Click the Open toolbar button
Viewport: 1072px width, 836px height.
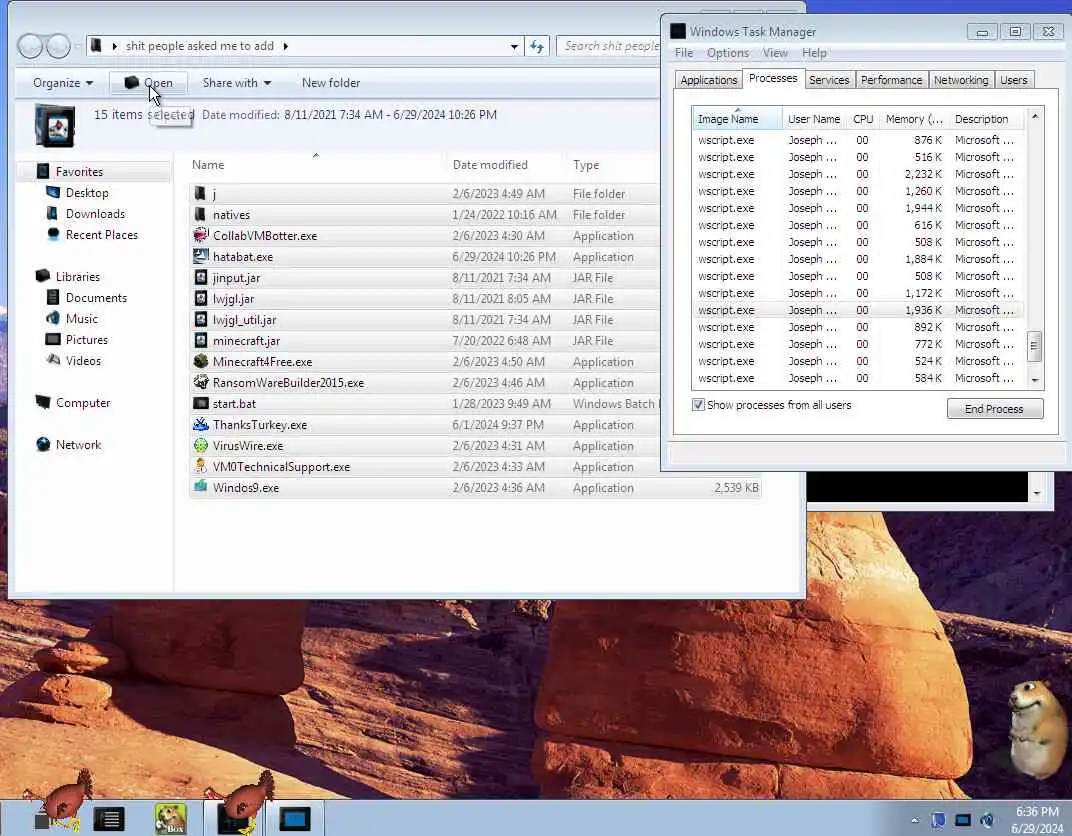point(148,83)
